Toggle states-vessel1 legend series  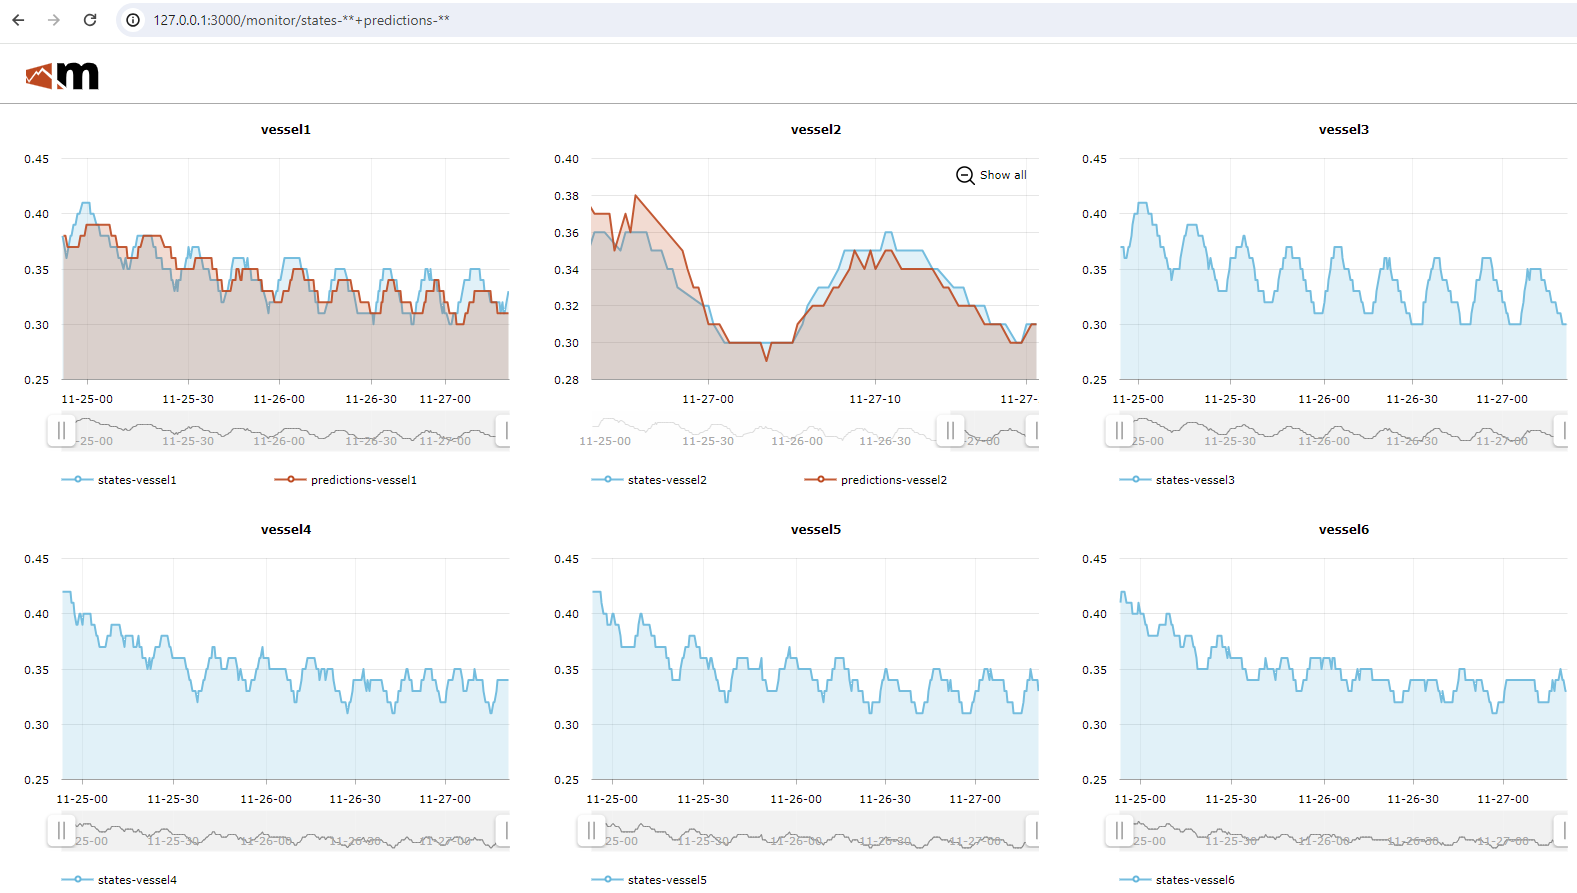click(119, 480)
